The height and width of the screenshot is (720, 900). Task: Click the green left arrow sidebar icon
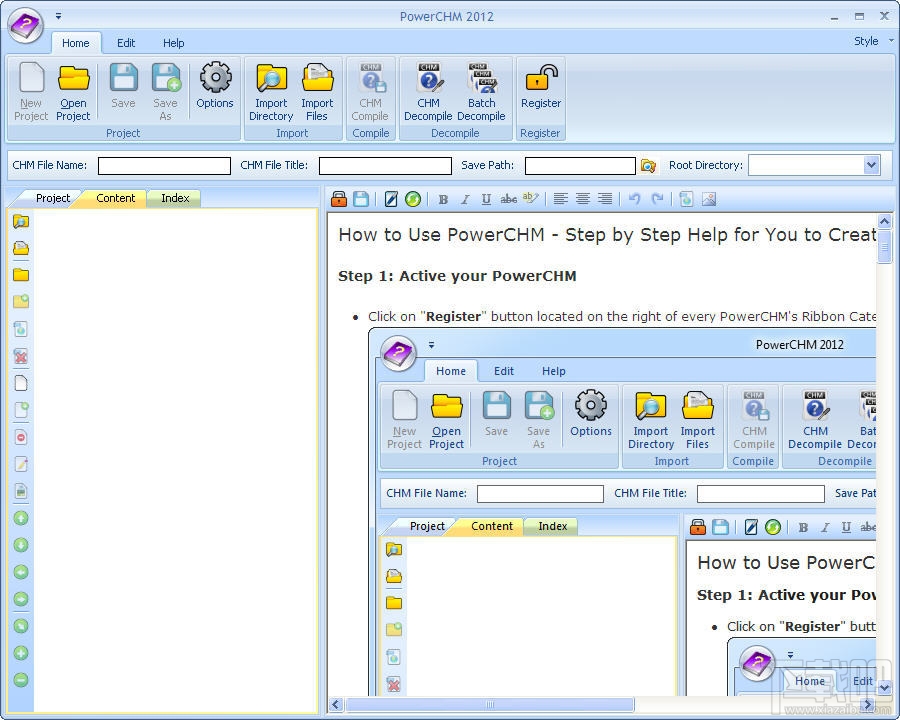21,572
